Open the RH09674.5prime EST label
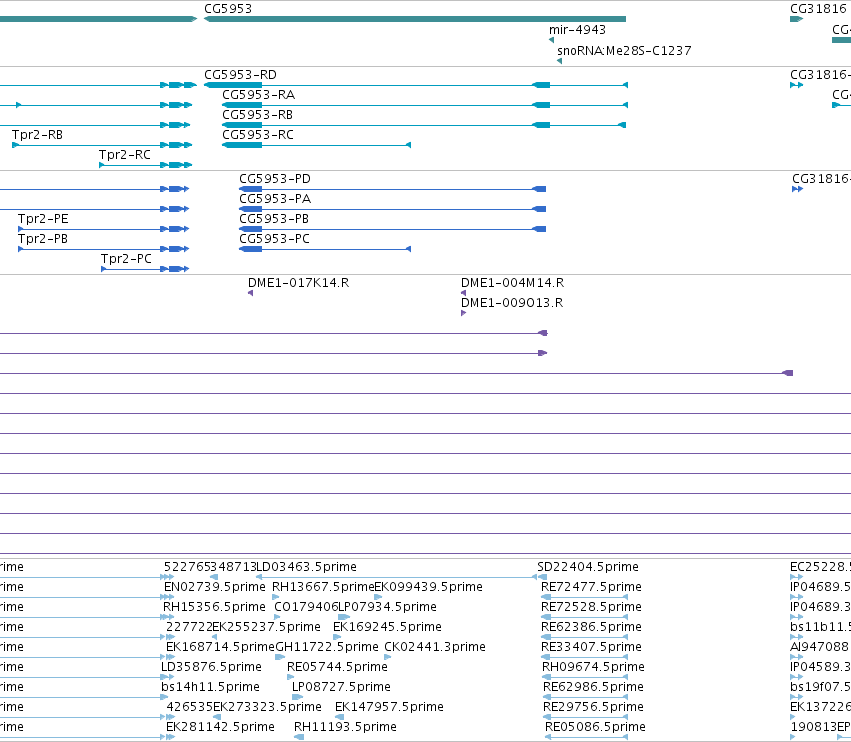The image size is (851, 742). click(x=594, y=667)
